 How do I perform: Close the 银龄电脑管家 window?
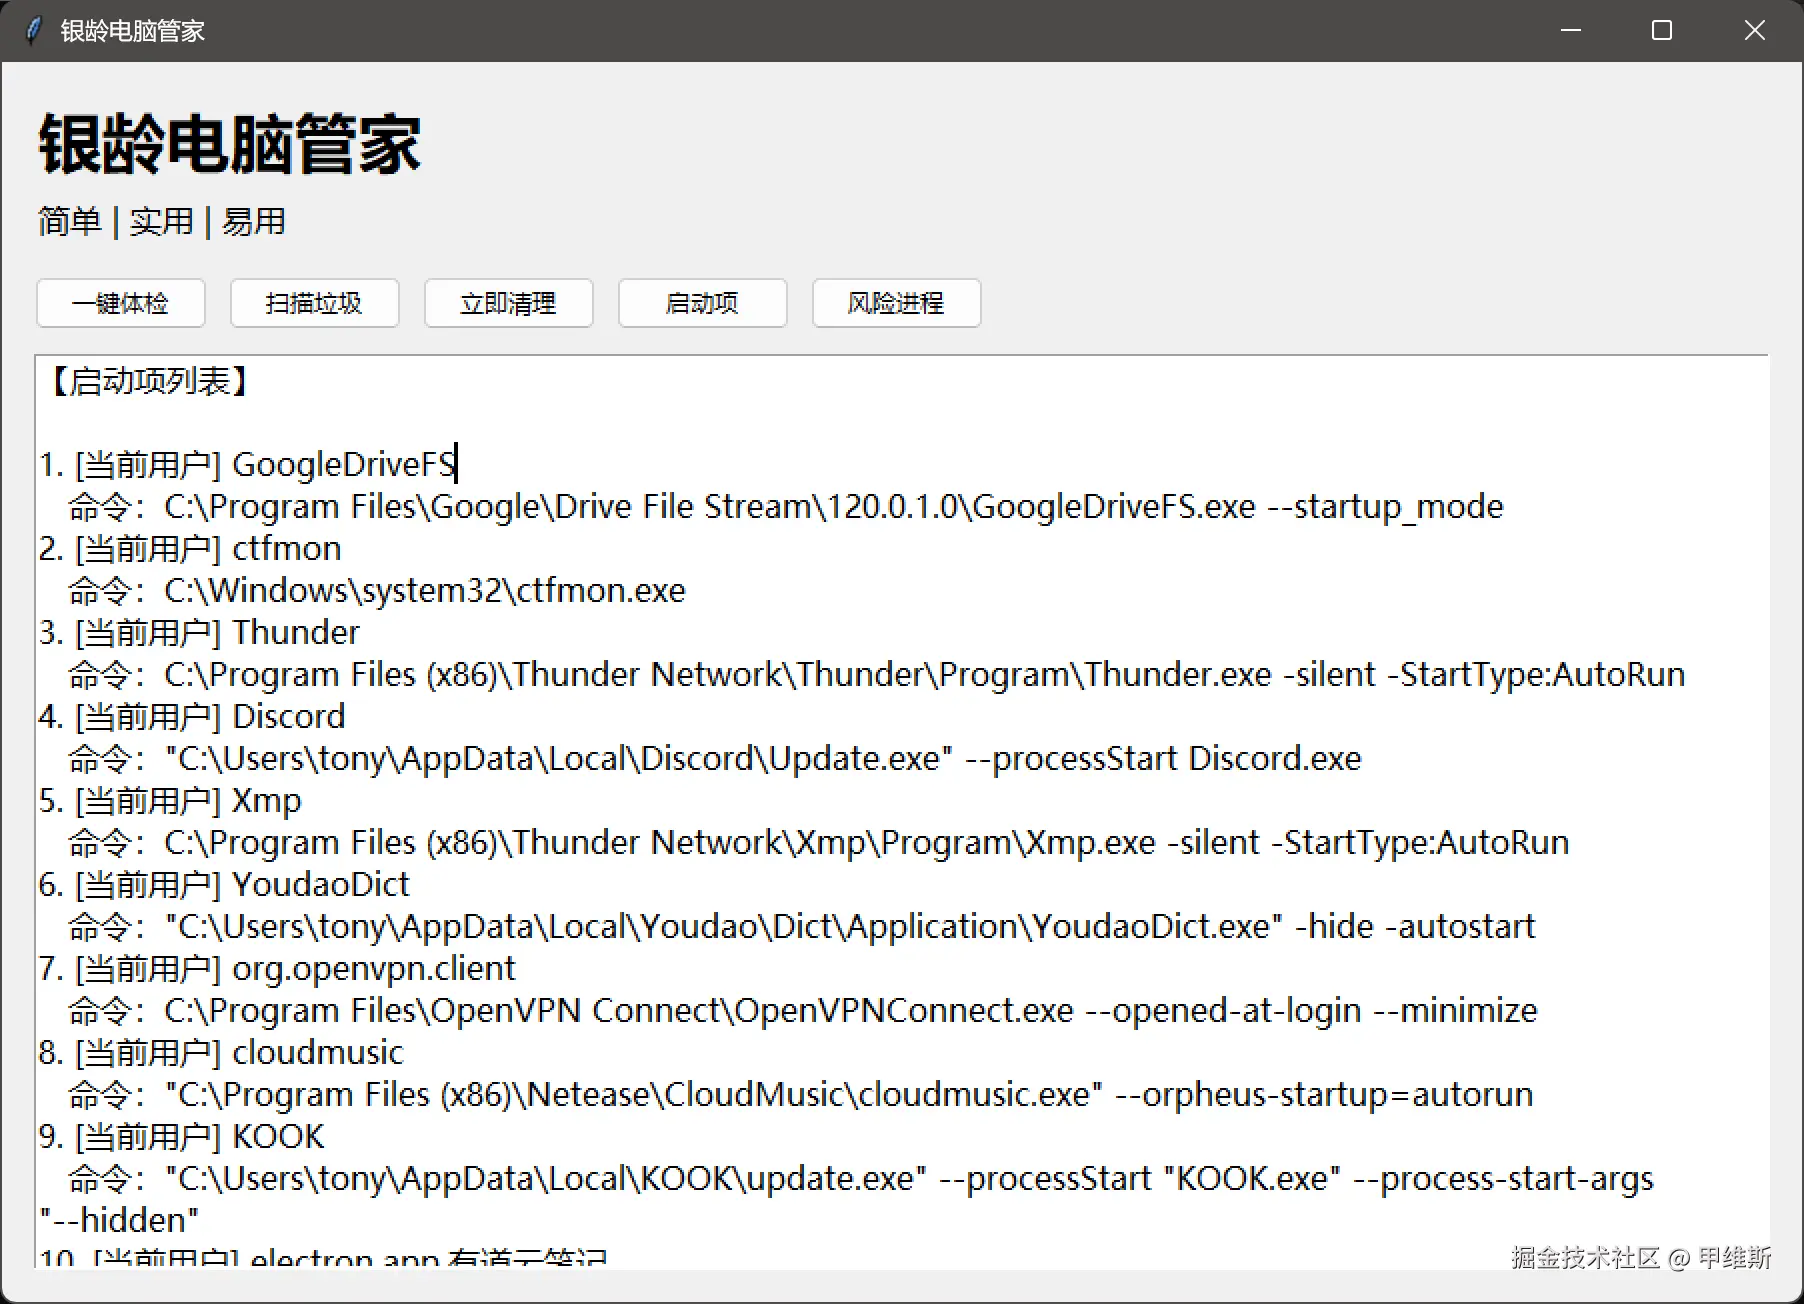point(1754,30)
